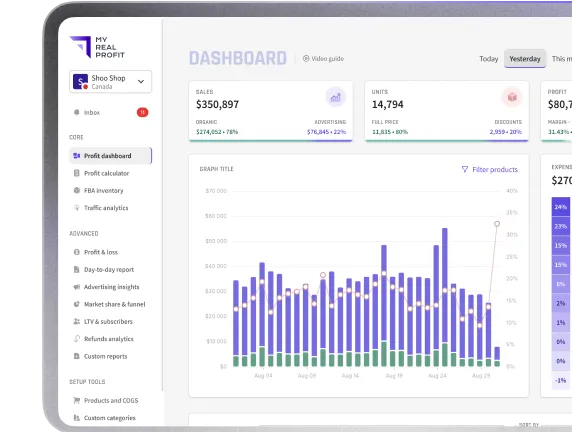Click the Units value 14,794
The image size is (572, 432).
387,104
